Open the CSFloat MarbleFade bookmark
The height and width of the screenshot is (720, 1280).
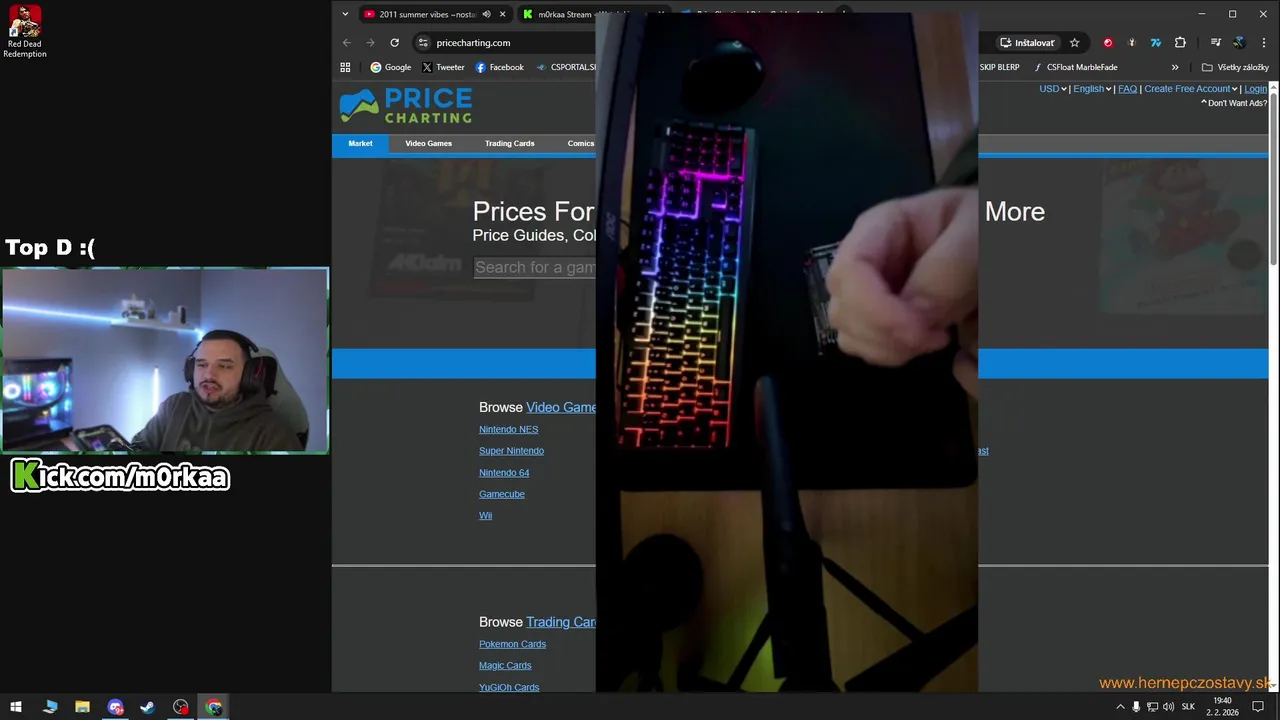(1074, 67)
